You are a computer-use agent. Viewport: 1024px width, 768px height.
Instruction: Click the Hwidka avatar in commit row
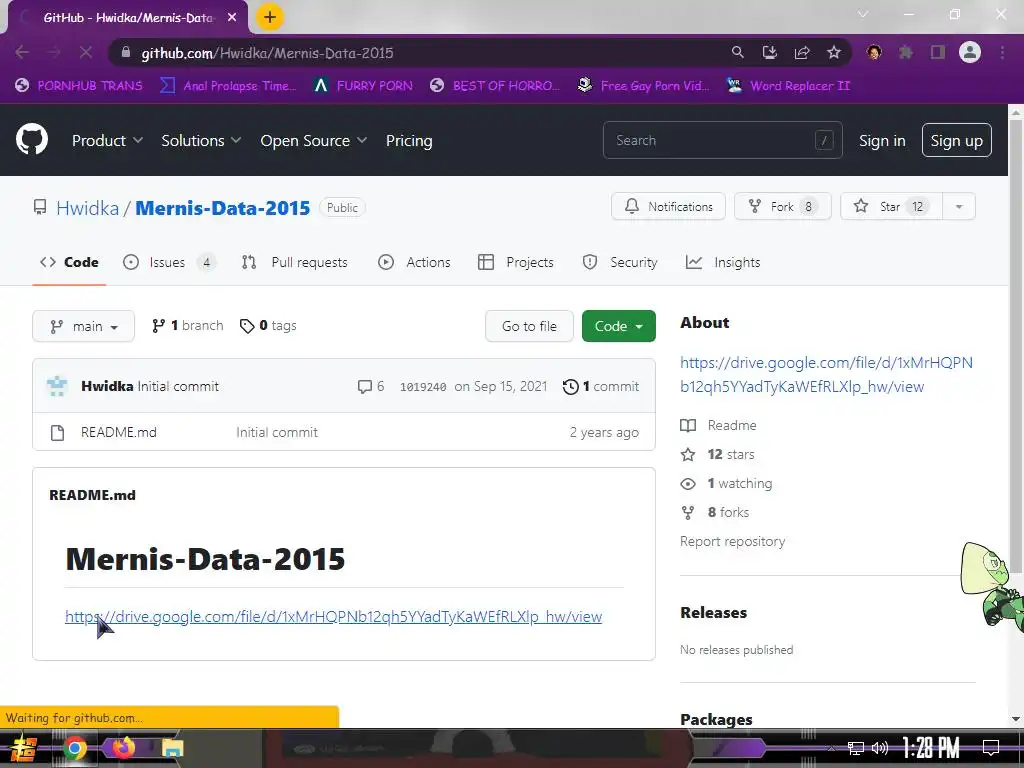57,386
